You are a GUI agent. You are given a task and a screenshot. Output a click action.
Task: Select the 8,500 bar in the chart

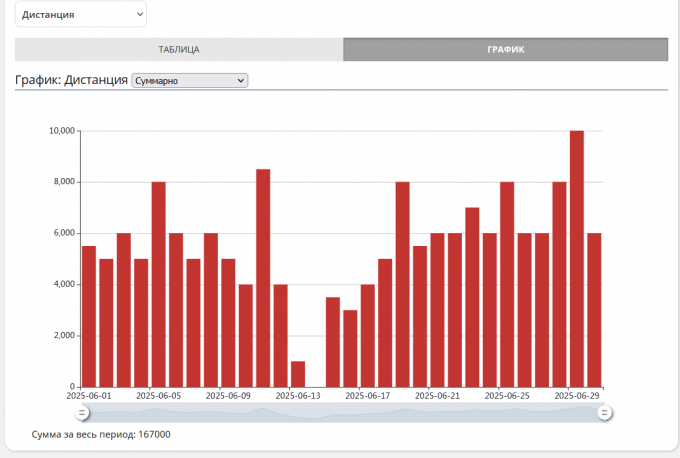263,278
